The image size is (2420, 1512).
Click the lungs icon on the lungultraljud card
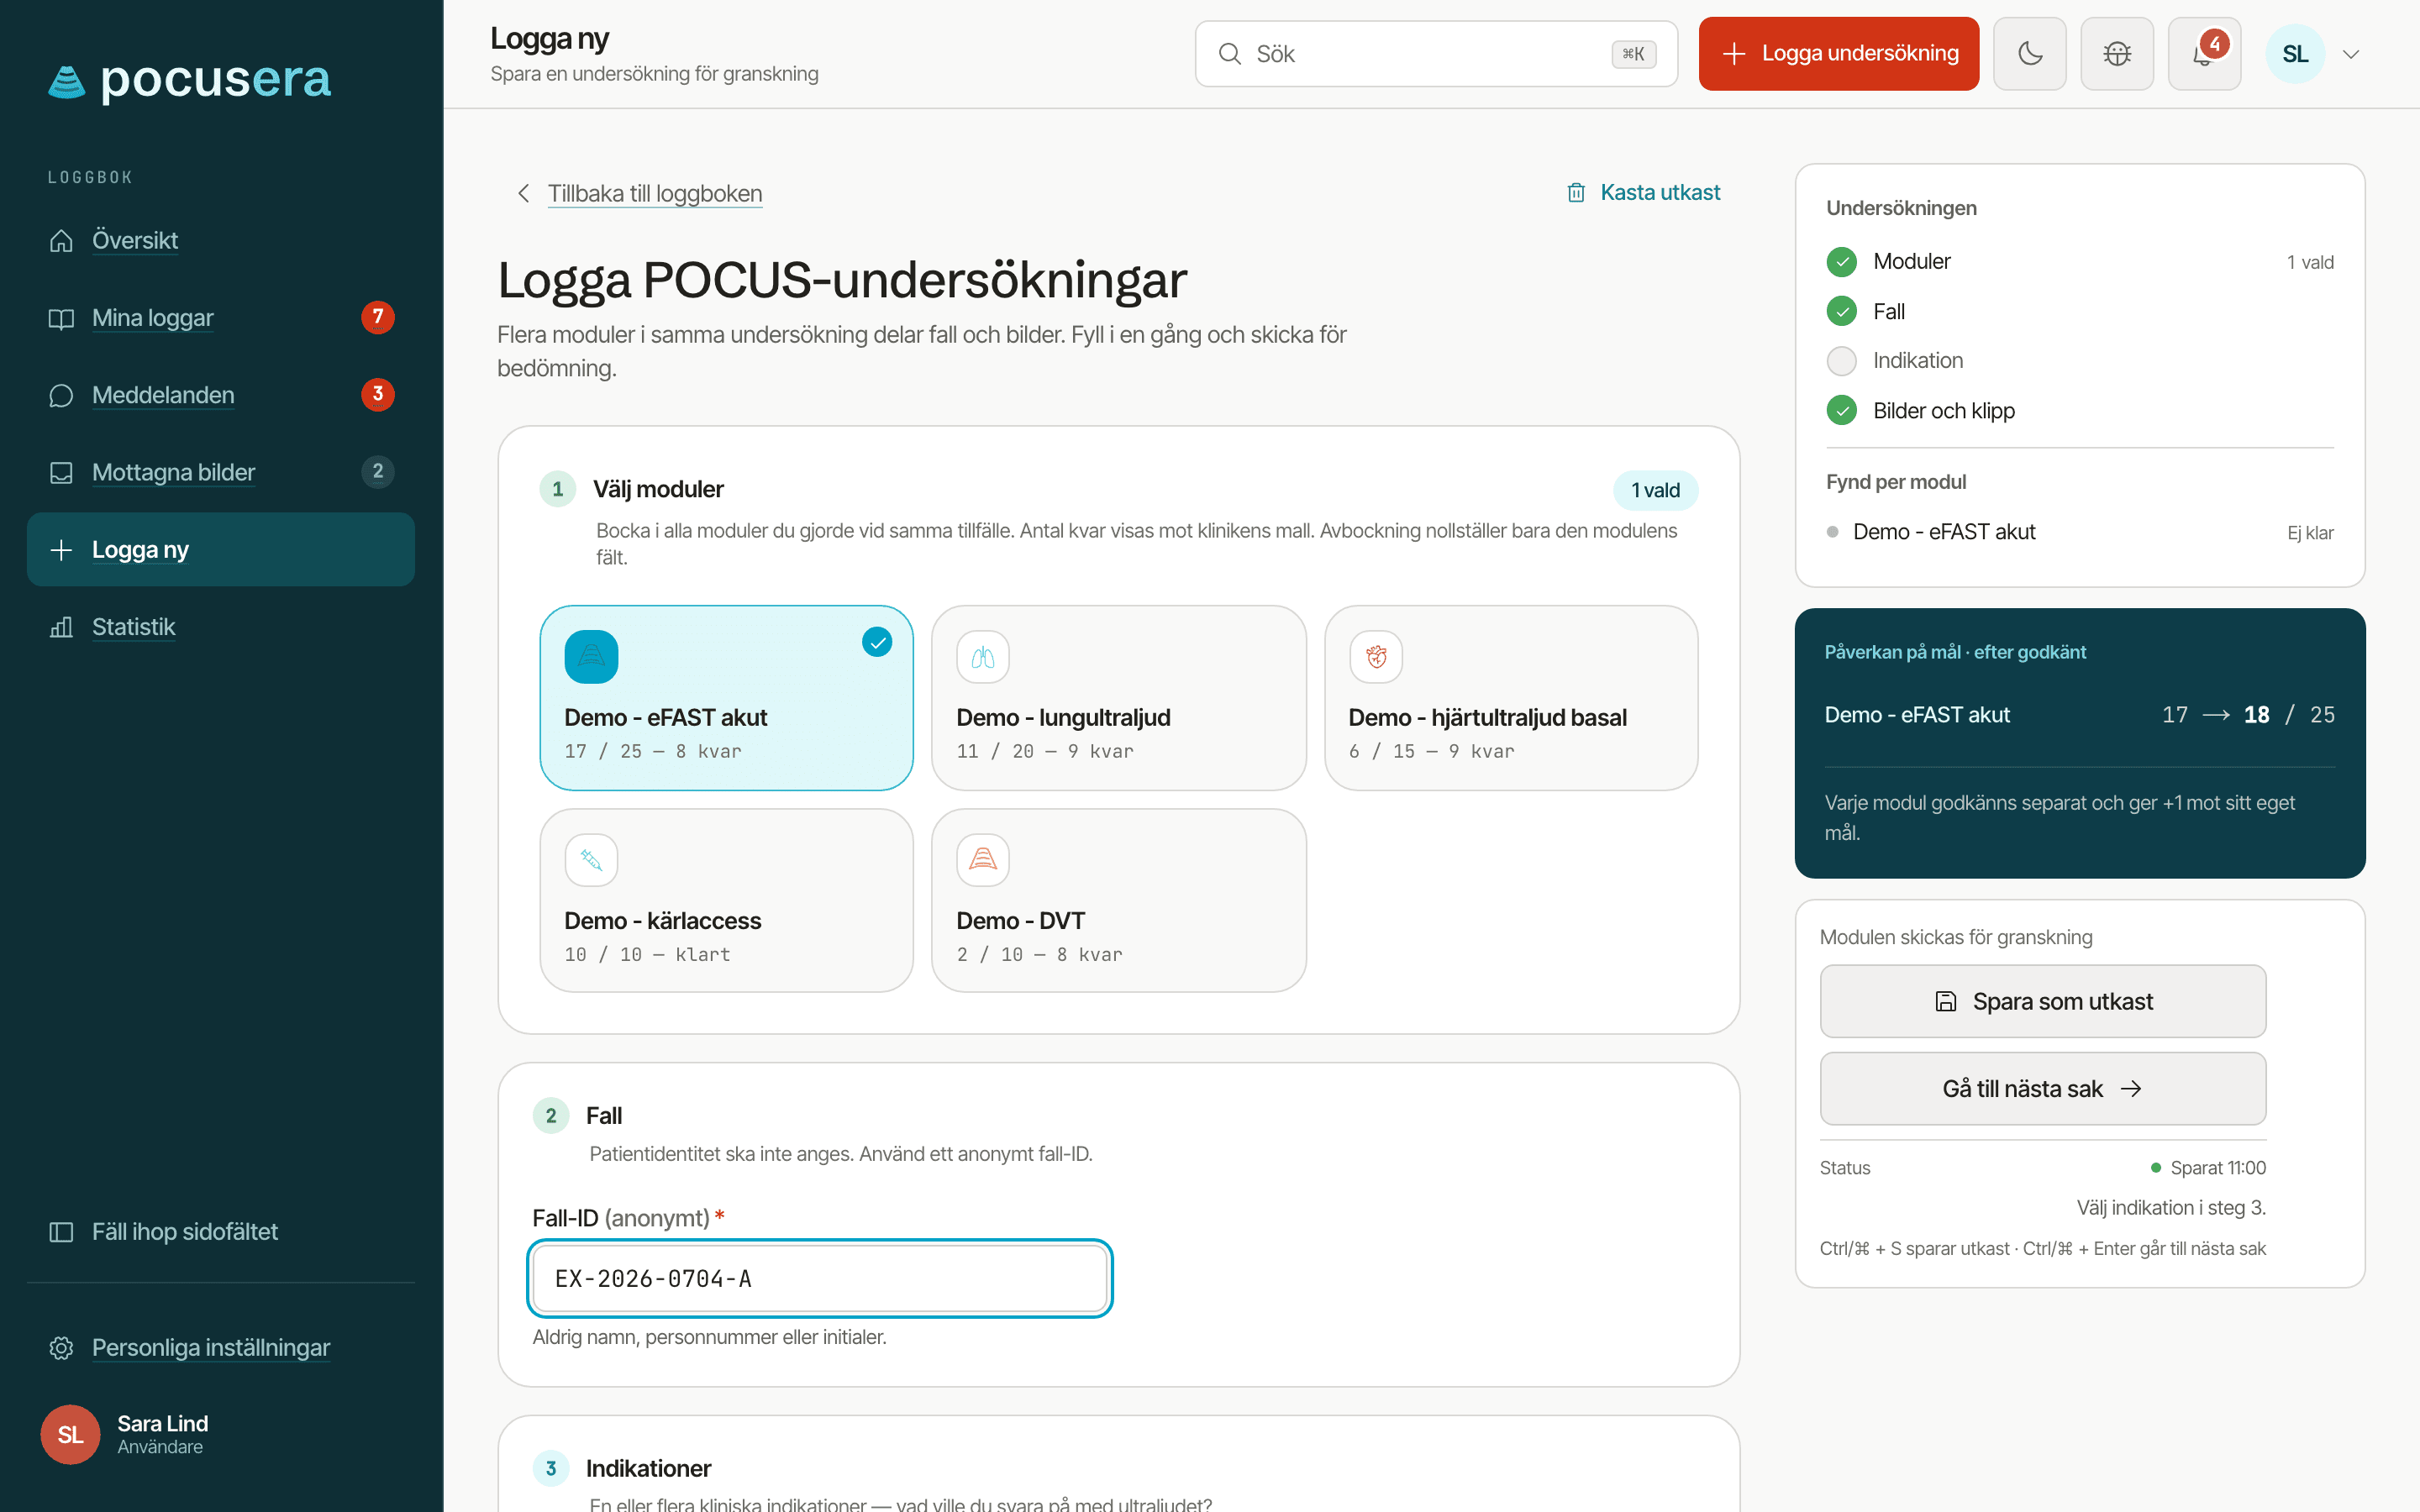983,657
